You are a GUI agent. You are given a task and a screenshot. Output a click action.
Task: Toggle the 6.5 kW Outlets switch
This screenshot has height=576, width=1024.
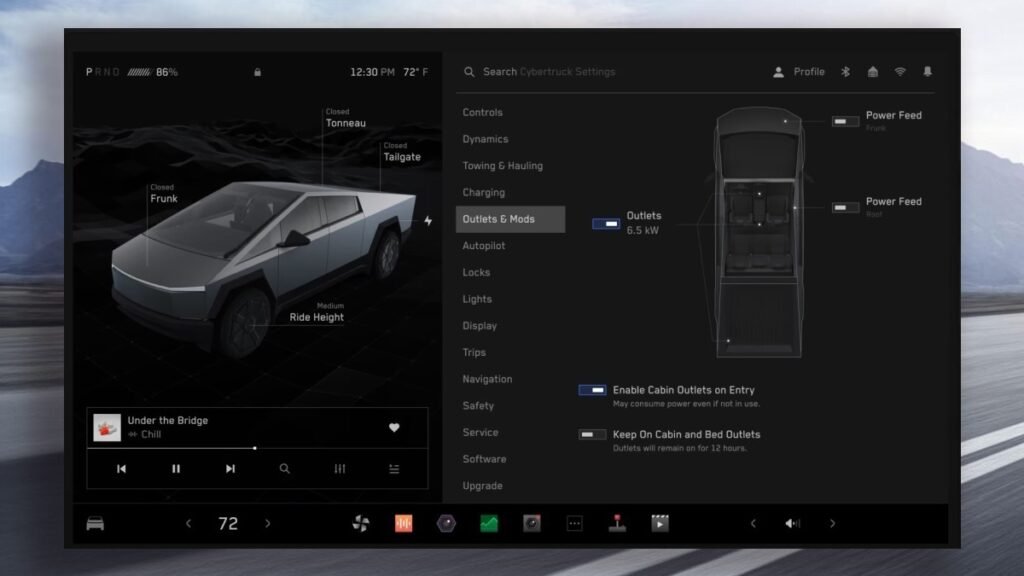pos(606,224)
